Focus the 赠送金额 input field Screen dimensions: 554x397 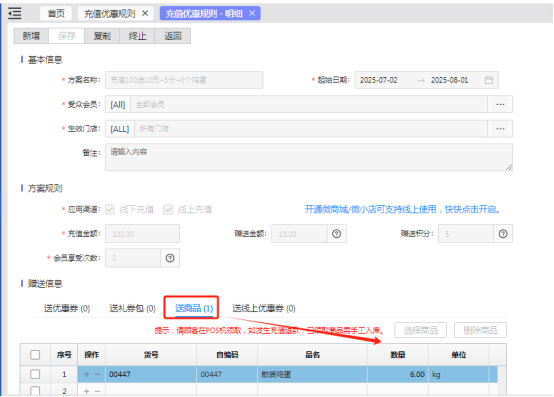tap(300, 233)
